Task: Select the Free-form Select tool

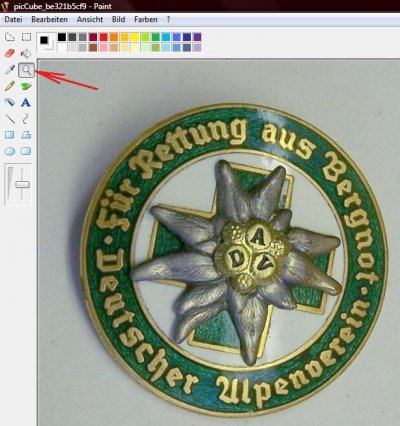Action: (10, 37)
